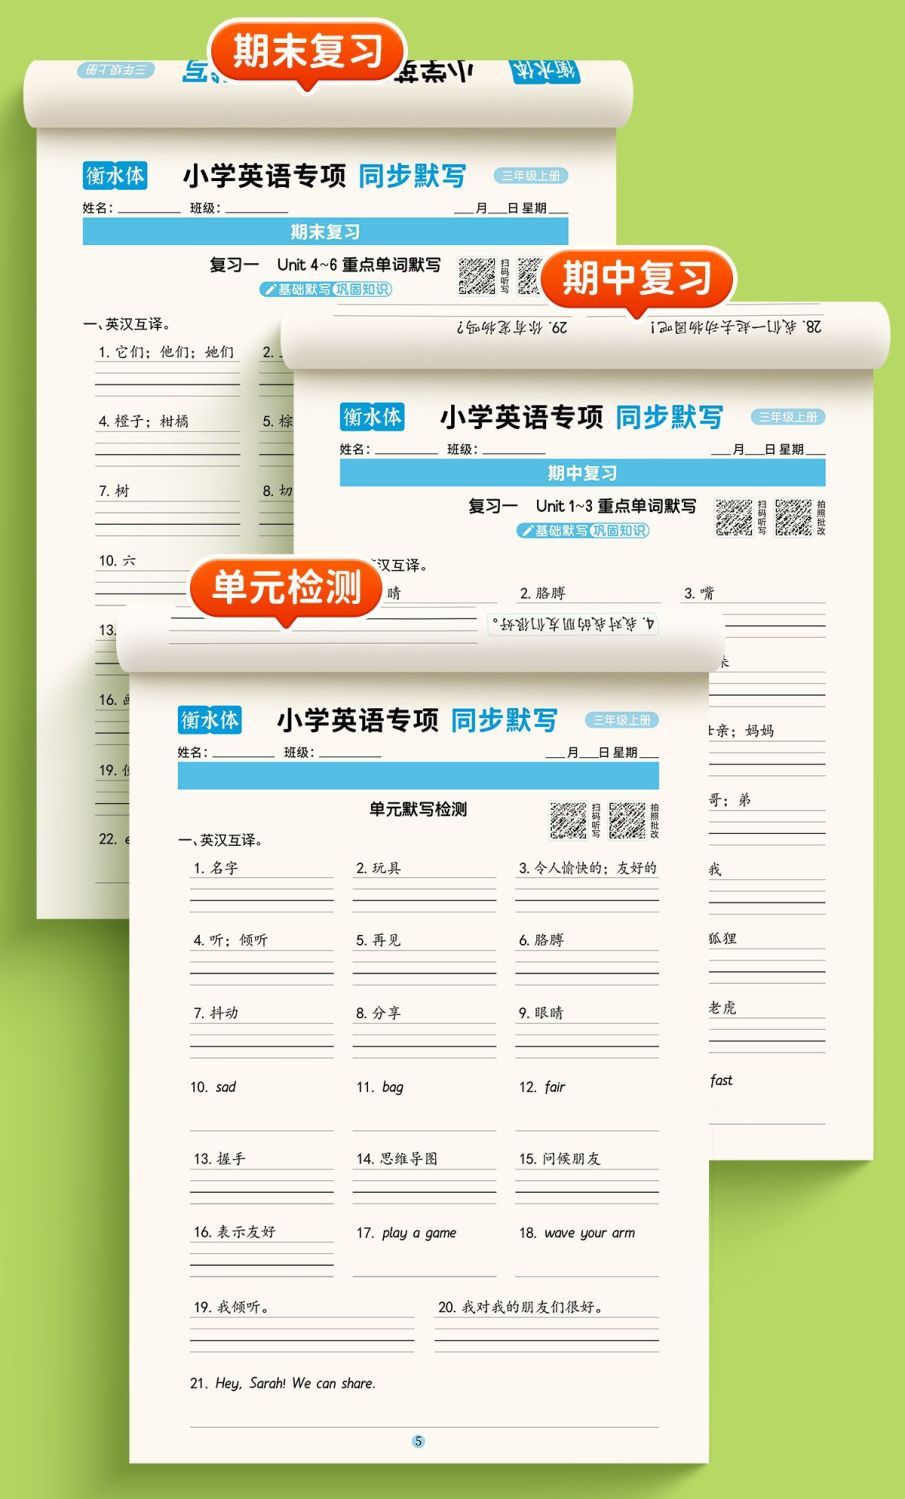Click question 2. 玩具

[378, 868]
